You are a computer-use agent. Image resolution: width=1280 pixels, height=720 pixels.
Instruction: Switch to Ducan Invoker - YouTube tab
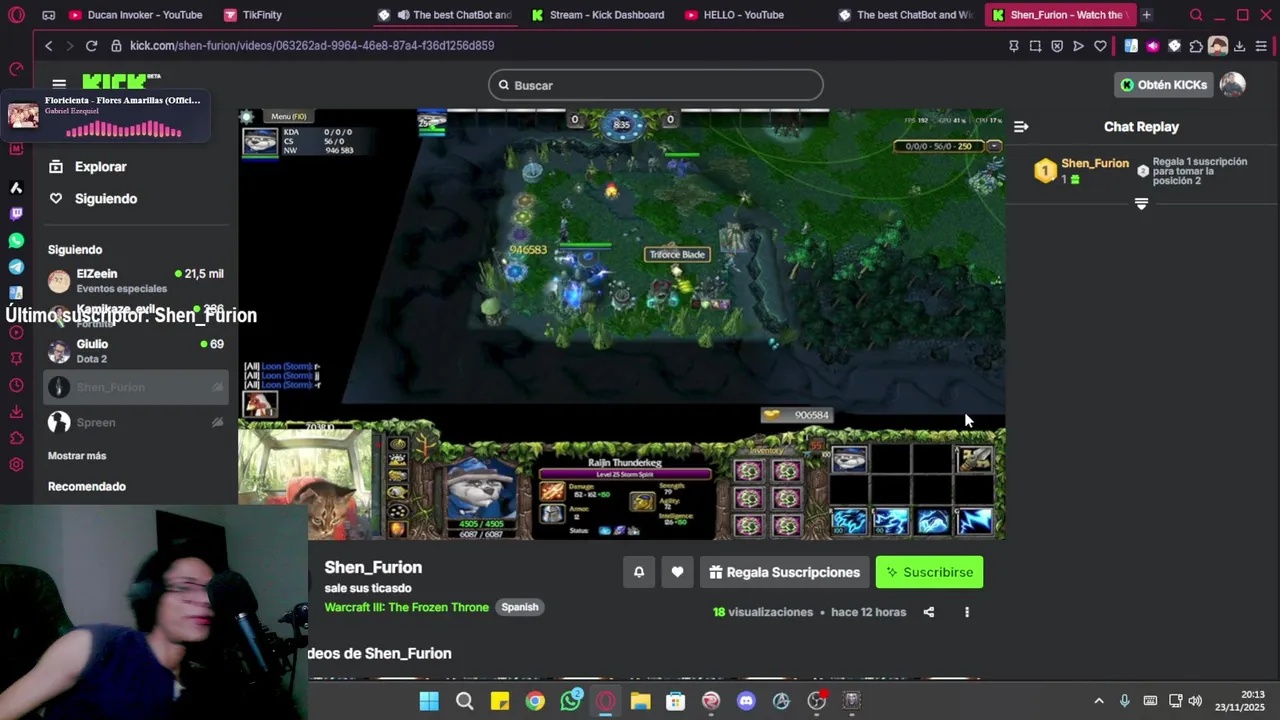[x=135, y=15]
